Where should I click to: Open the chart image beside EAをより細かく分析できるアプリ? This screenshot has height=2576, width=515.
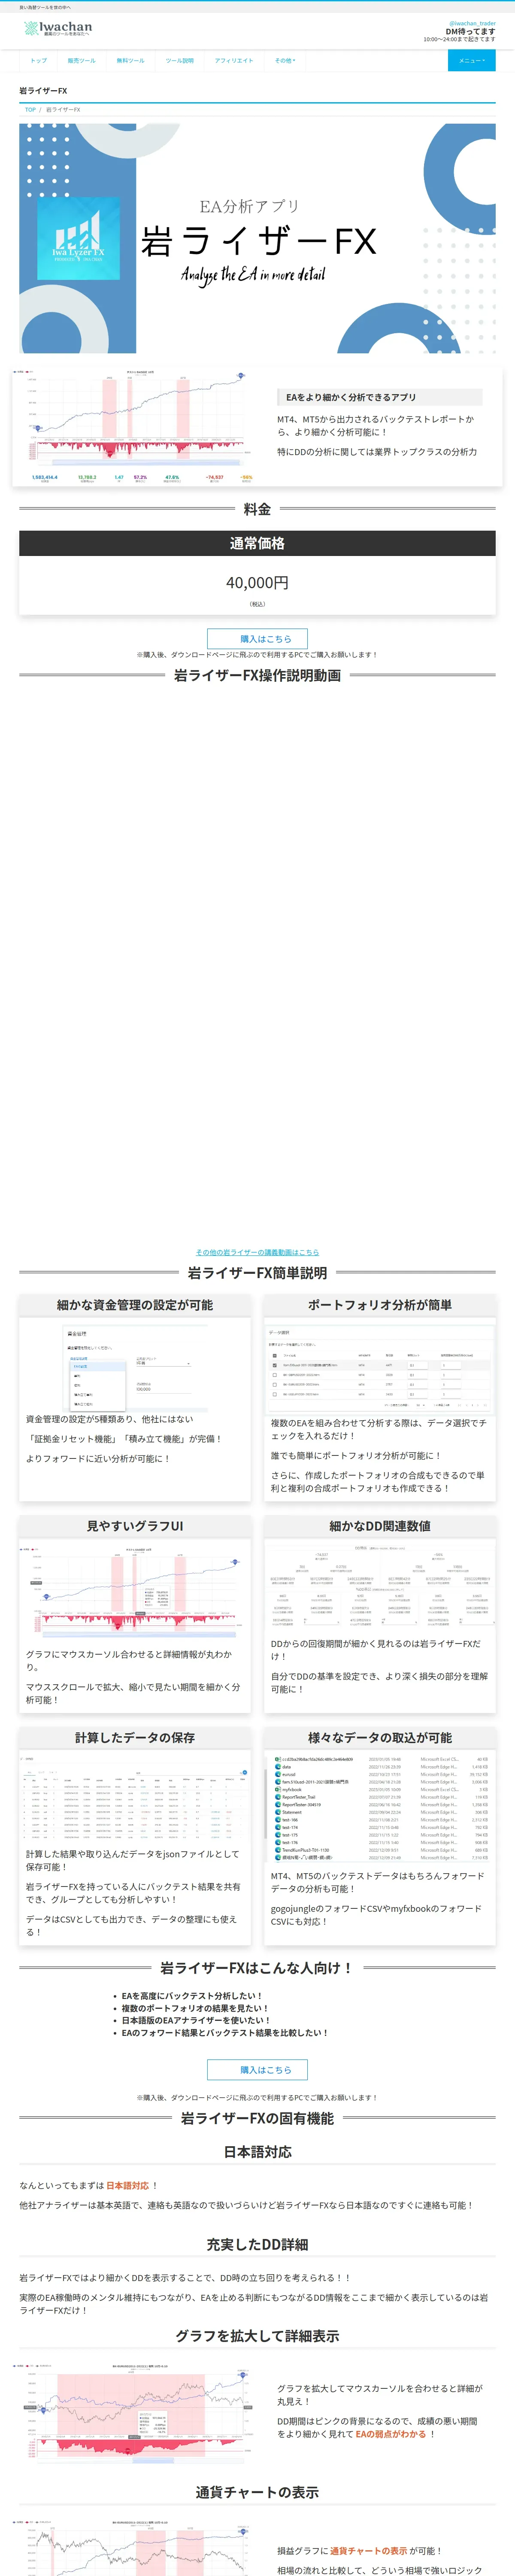[132, 427]
